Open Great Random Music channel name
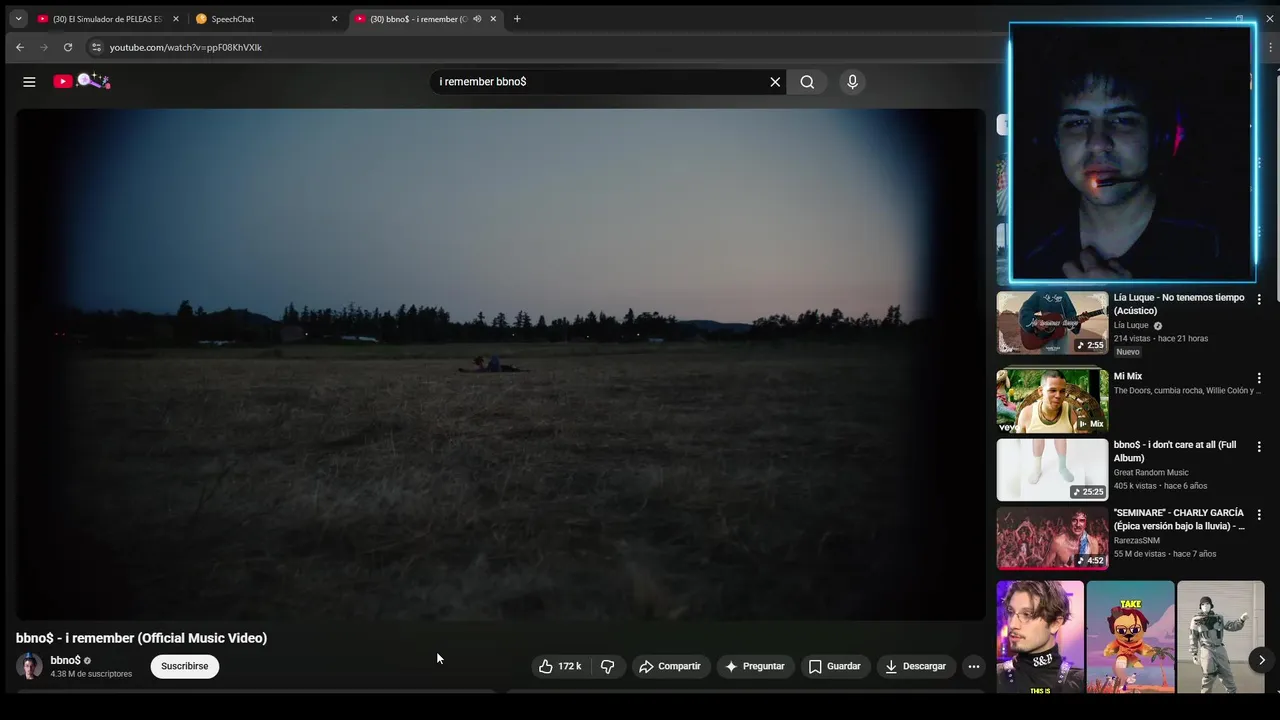The height and width of the screenshot is (720, 1280). tap(1151, 472)
